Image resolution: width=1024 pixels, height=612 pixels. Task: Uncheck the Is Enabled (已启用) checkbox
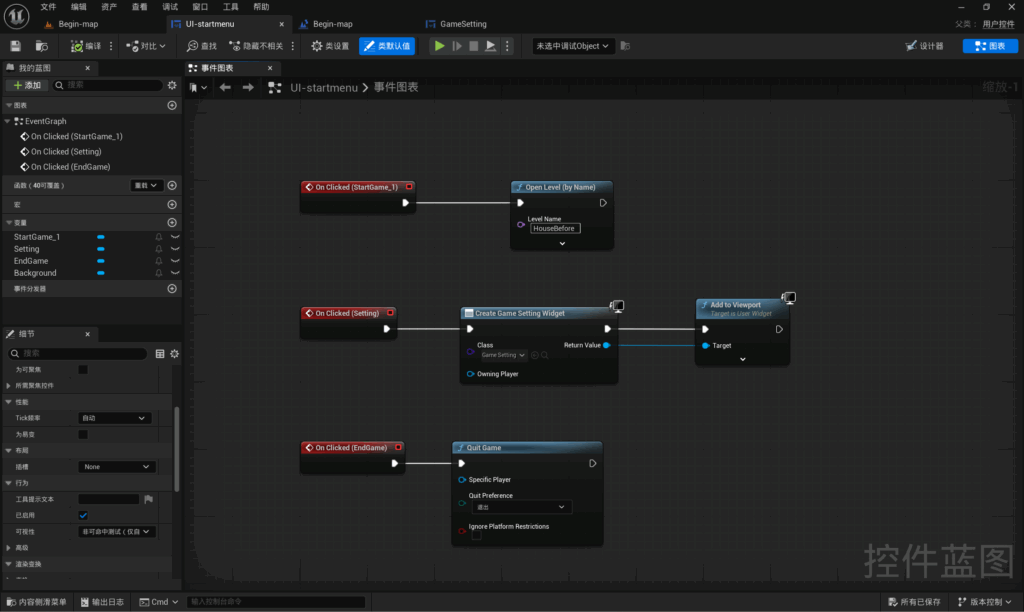(x=83, y=515)
